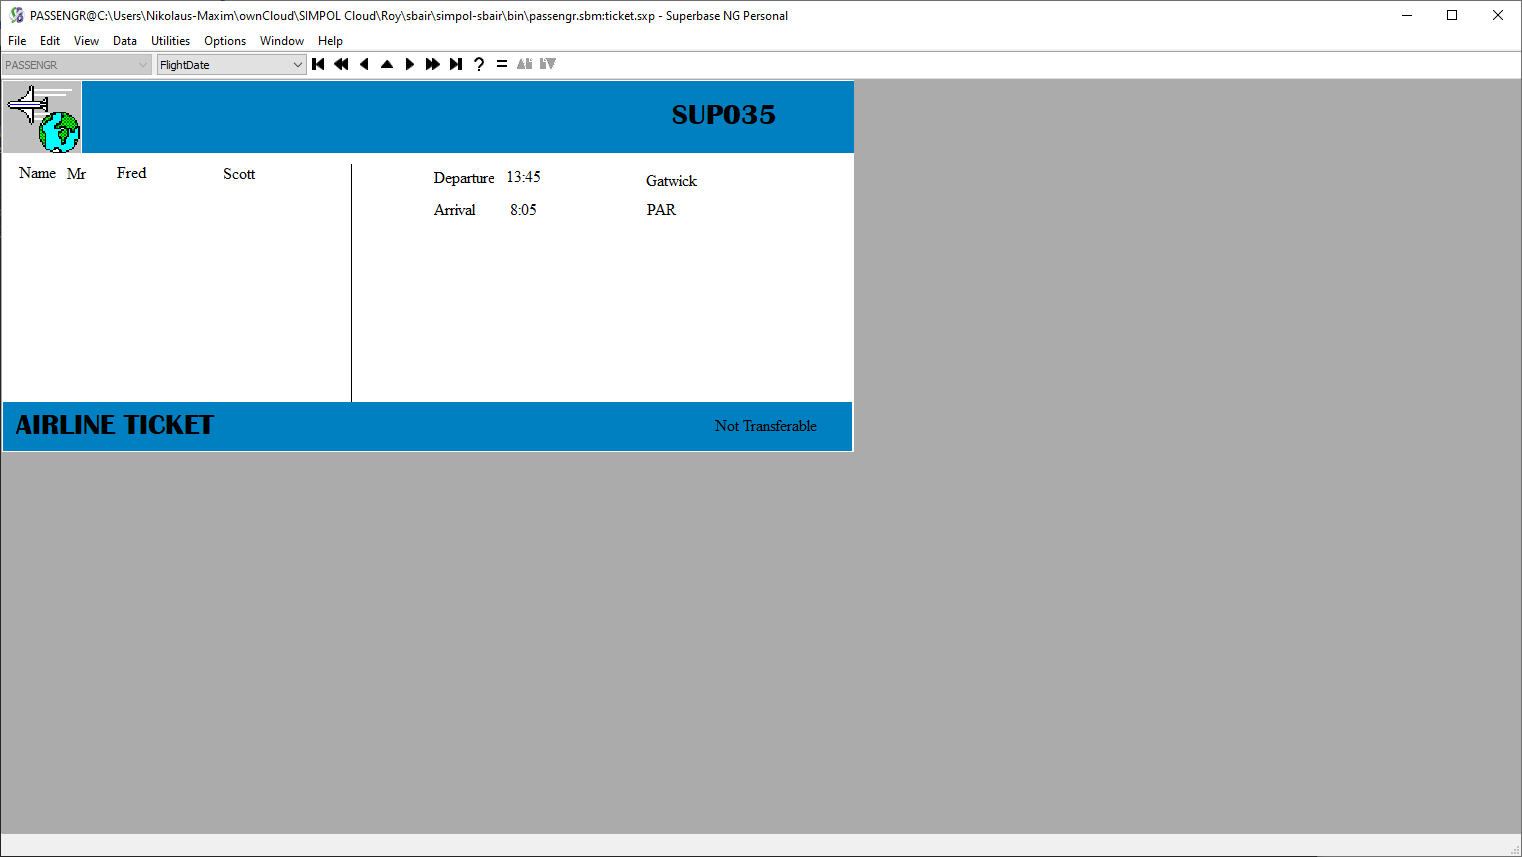Click the Gatwick departure location text

670,181
